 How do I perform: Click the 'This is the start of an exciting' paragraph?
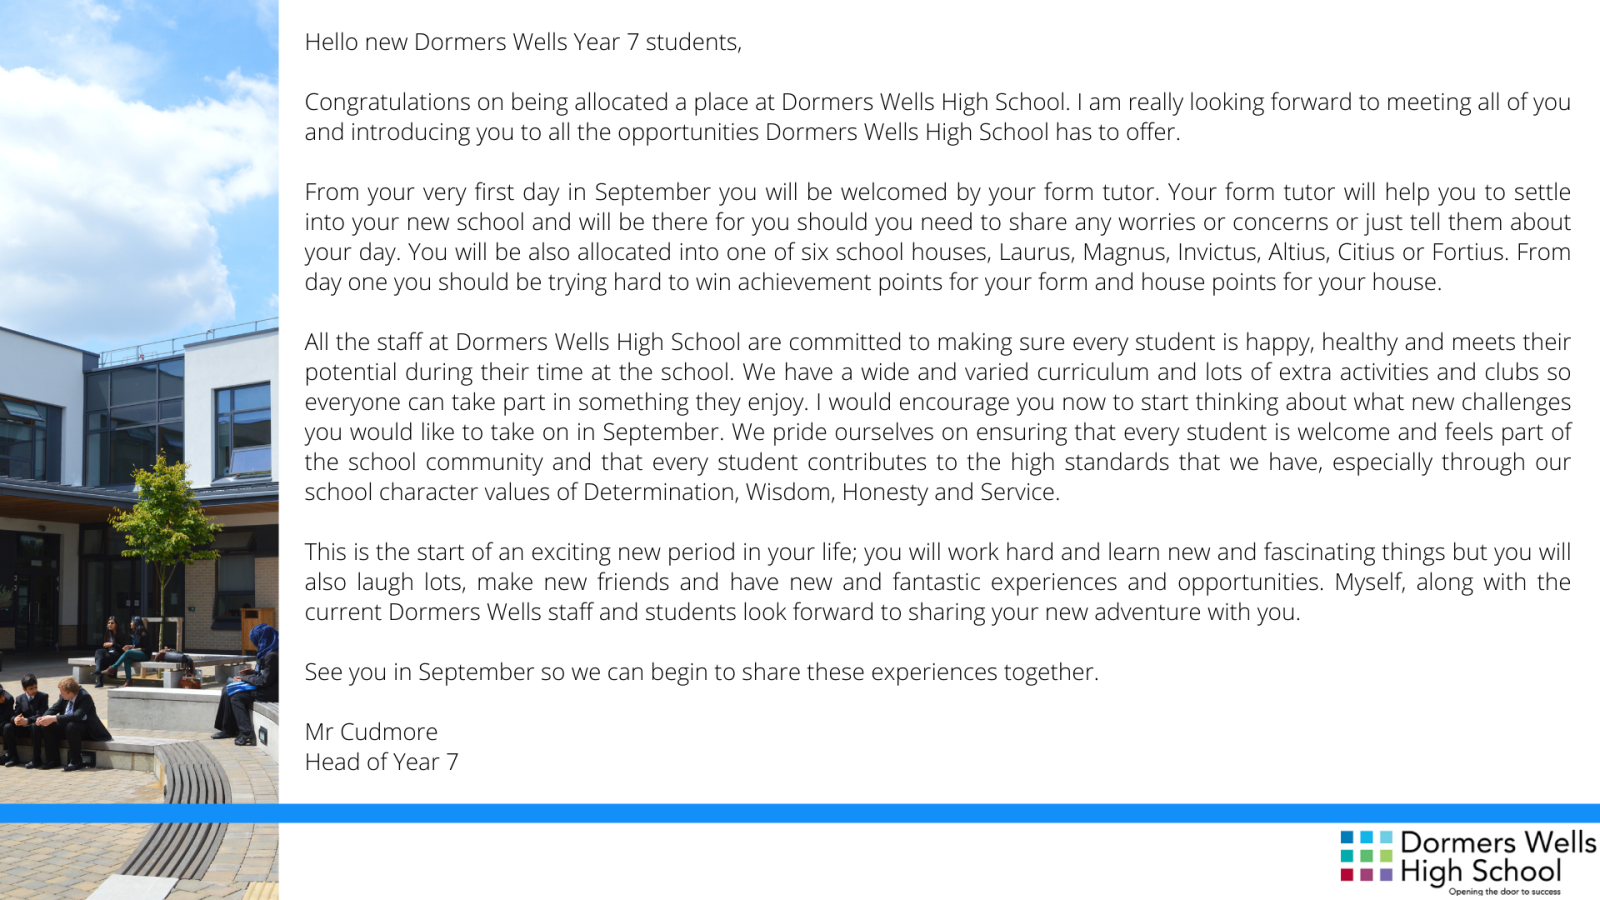tap(938, 582)
